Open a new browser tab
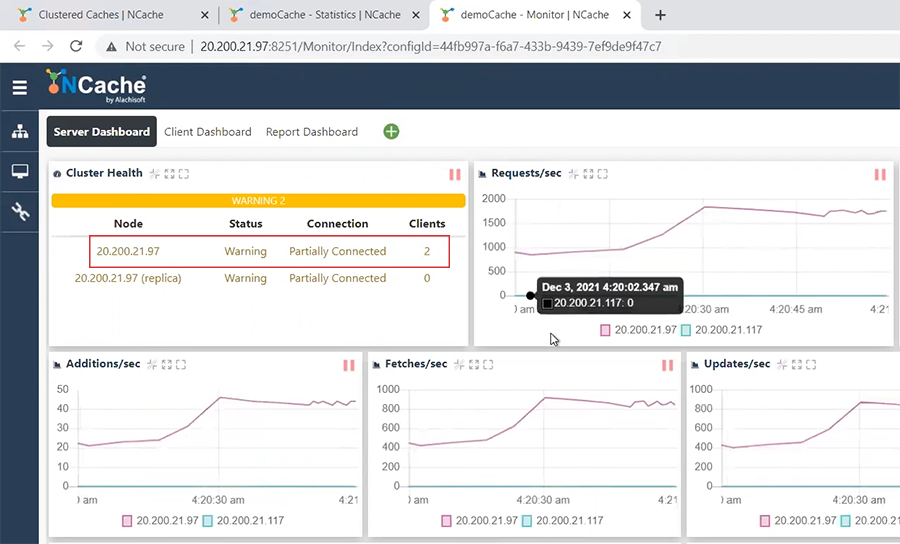This screenshot has width=900, height=544. (660, 15)
